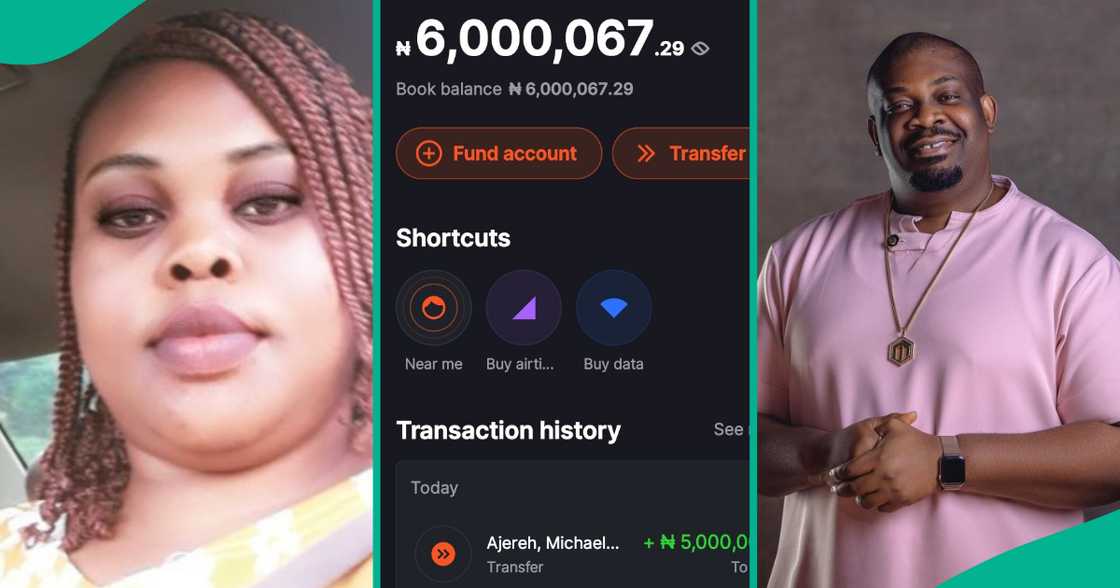Click the orange transfer icon beside Ajereh, Michael
This screenshot has height=588, width=1120.
click(x=443, y=554)
